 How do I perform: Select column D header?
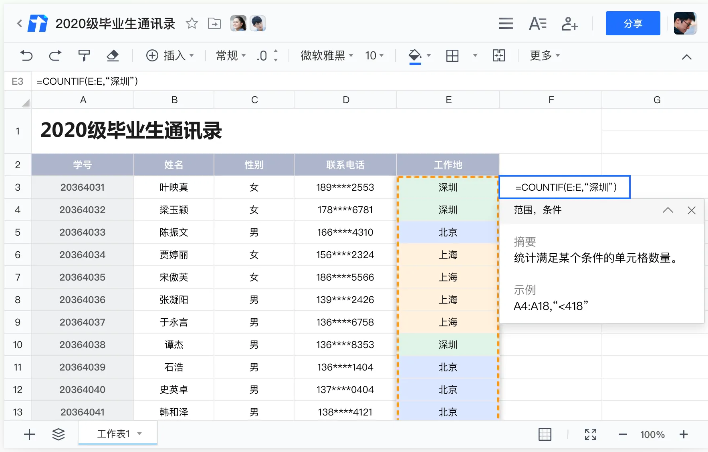point(345,100)
